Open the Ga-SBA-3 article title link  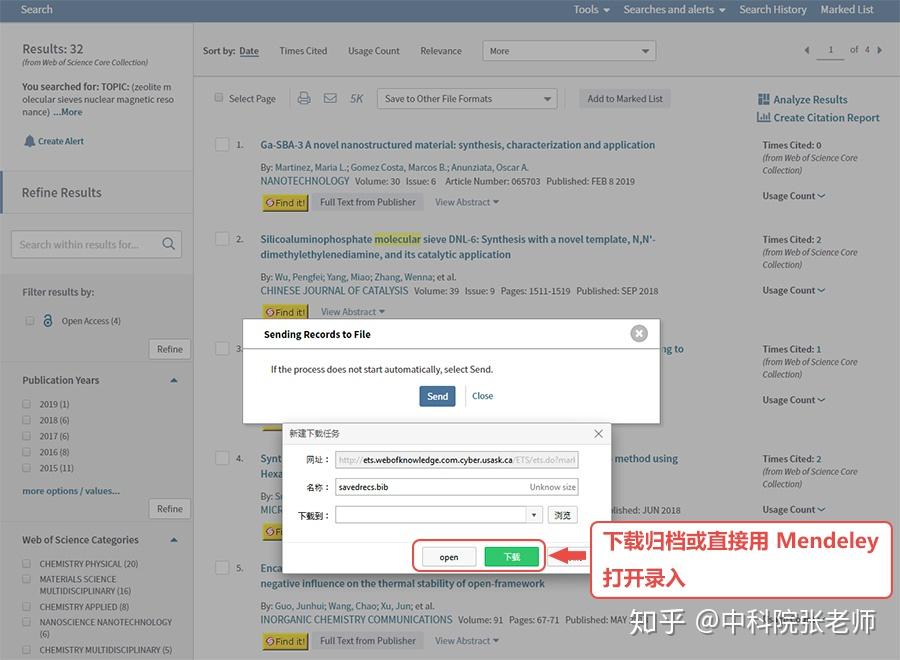point(457,145)
